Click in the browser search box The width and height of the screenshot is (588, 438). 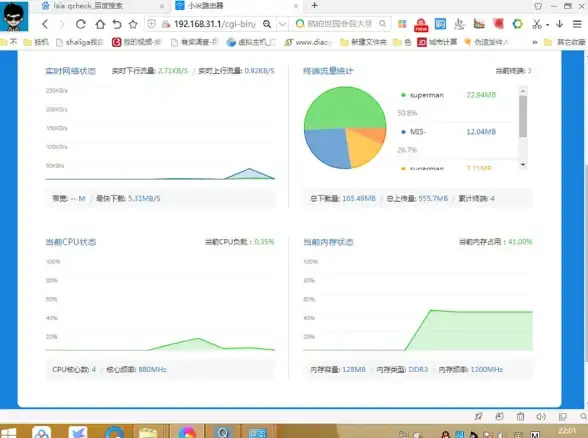(x=339, y=24)
